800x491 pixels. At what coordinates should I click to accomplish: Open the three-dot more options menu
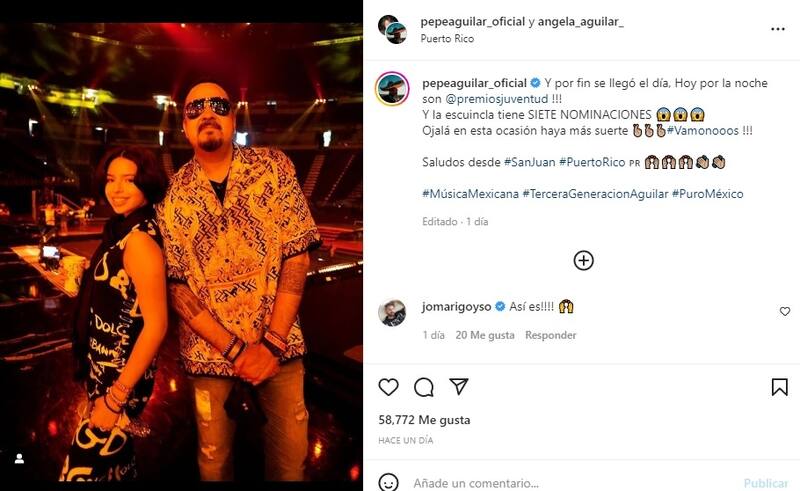click(777, 30)
